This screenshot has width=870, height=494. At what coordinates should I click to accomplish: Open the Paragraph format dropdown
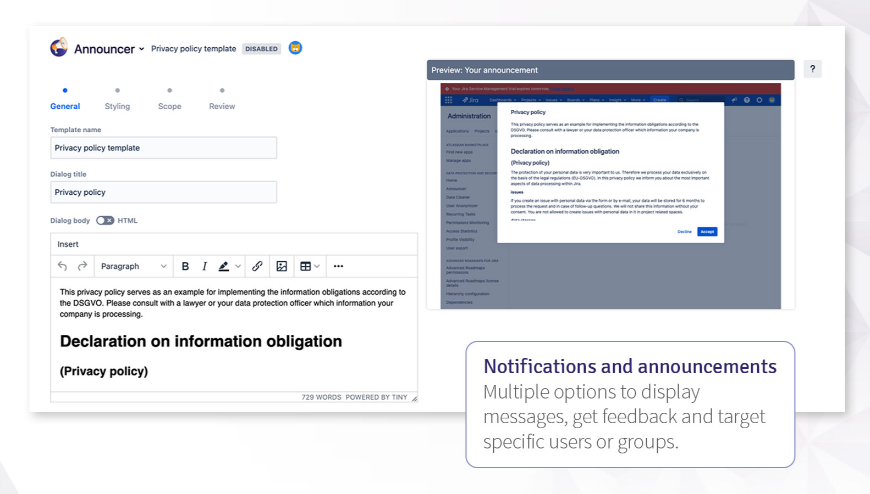134,266
